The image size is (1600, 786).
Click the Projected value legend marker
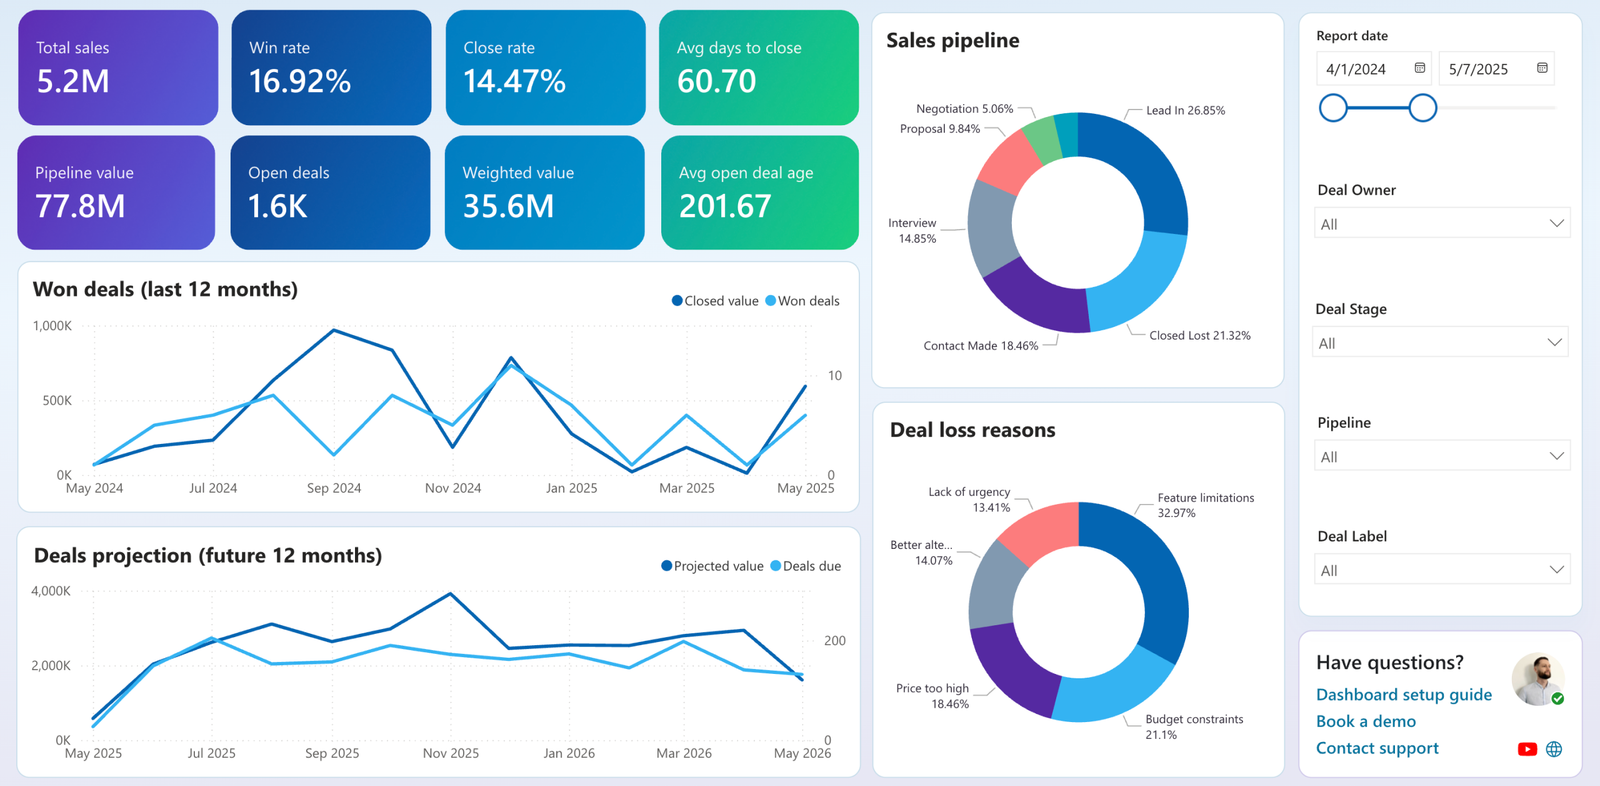pyautogui.click(x=666, y=566)
